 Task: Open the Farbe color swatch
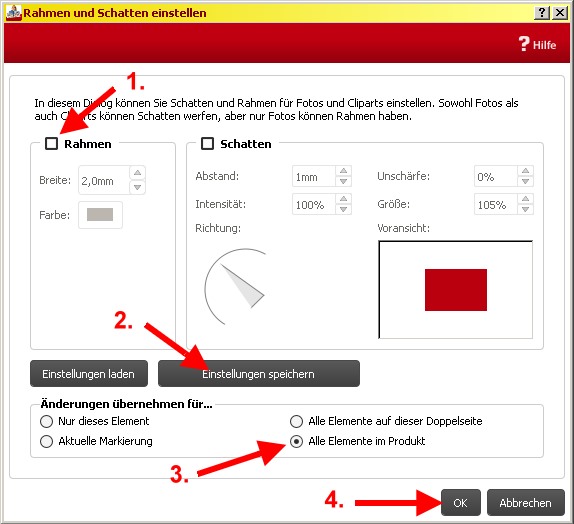coord(100,215)
